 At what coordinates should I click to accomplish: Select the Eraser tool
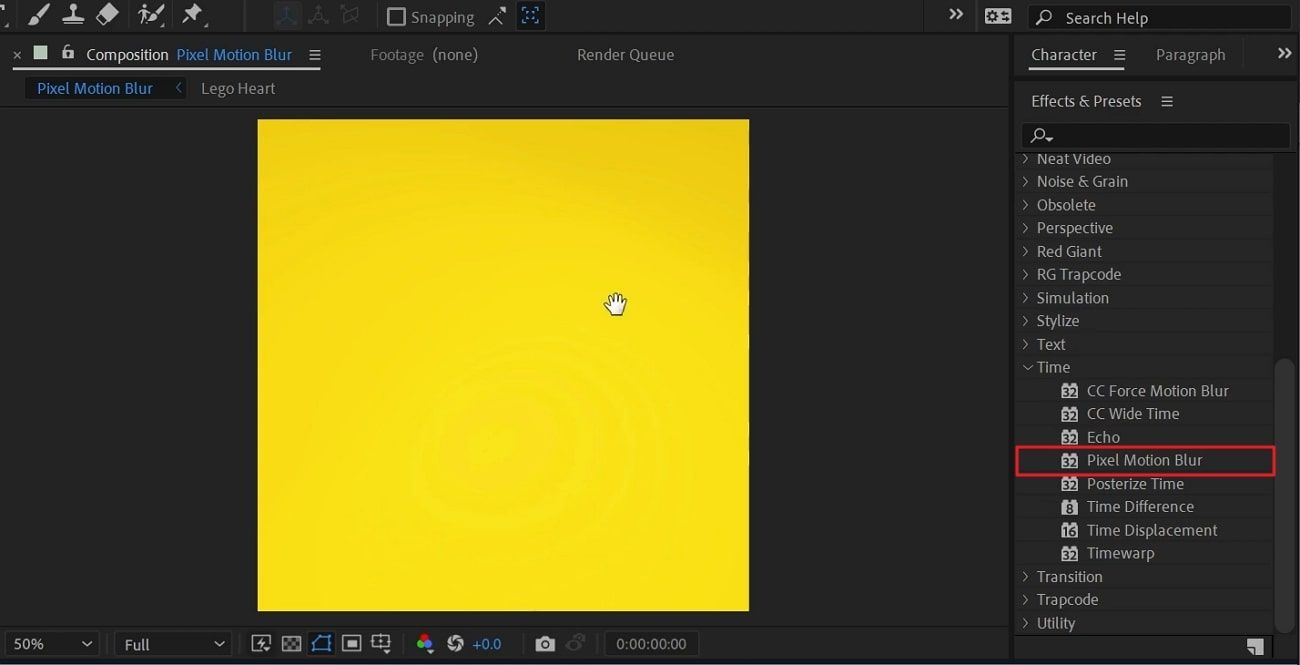point(107,15)
